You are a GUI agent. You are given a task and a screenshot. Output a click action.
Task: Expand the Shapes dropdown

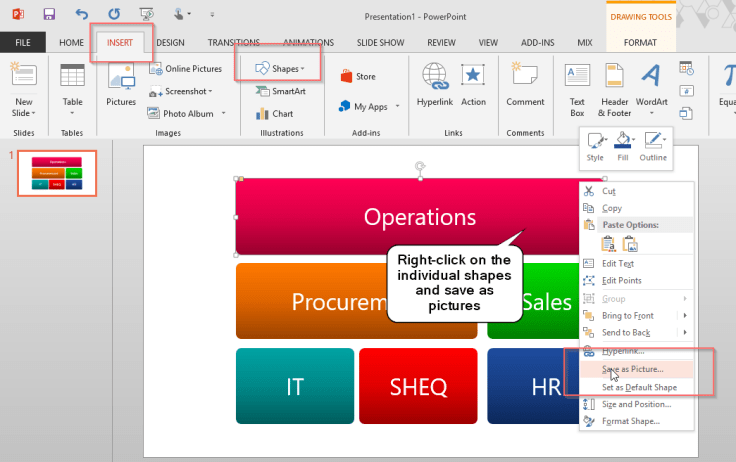click(x=279, y=68)
